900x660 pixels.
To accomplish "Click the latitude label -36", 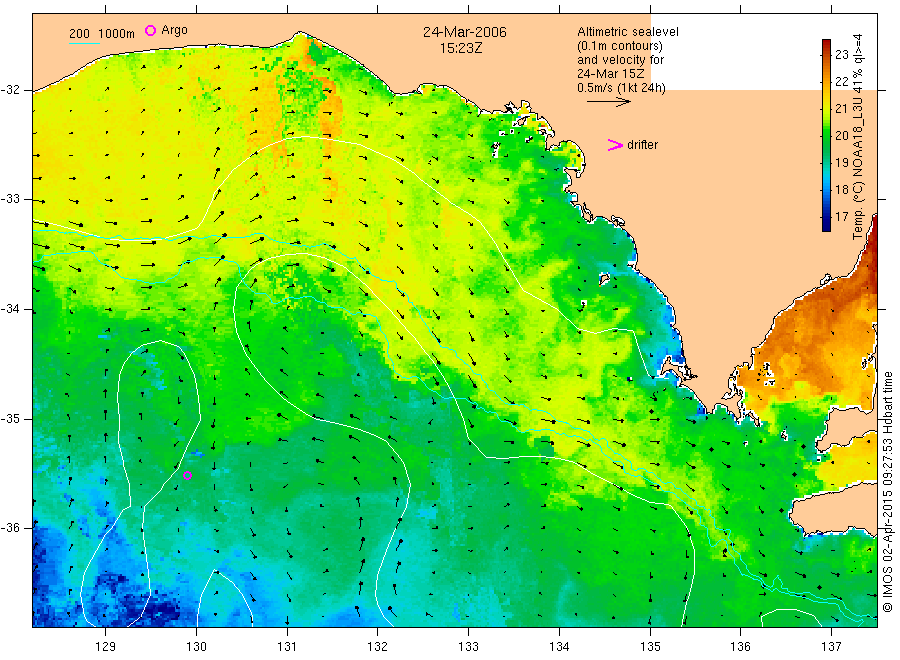I will pos(10,528).
